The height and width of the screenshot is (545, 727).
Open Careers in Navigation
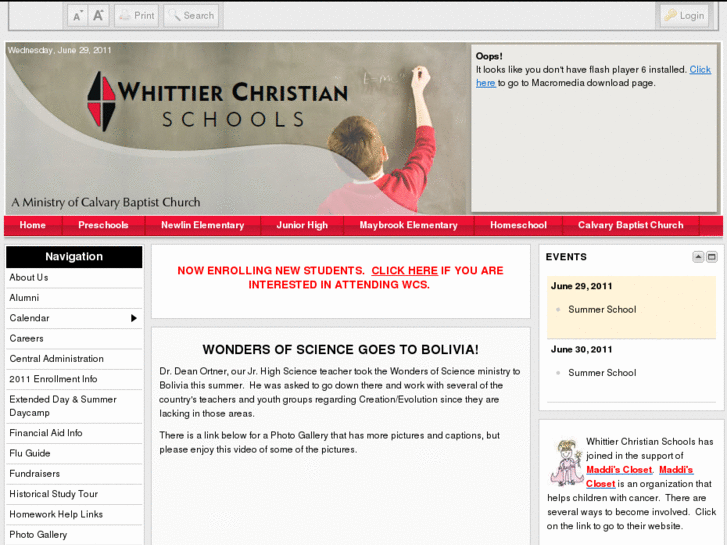[x=74, y=339]
